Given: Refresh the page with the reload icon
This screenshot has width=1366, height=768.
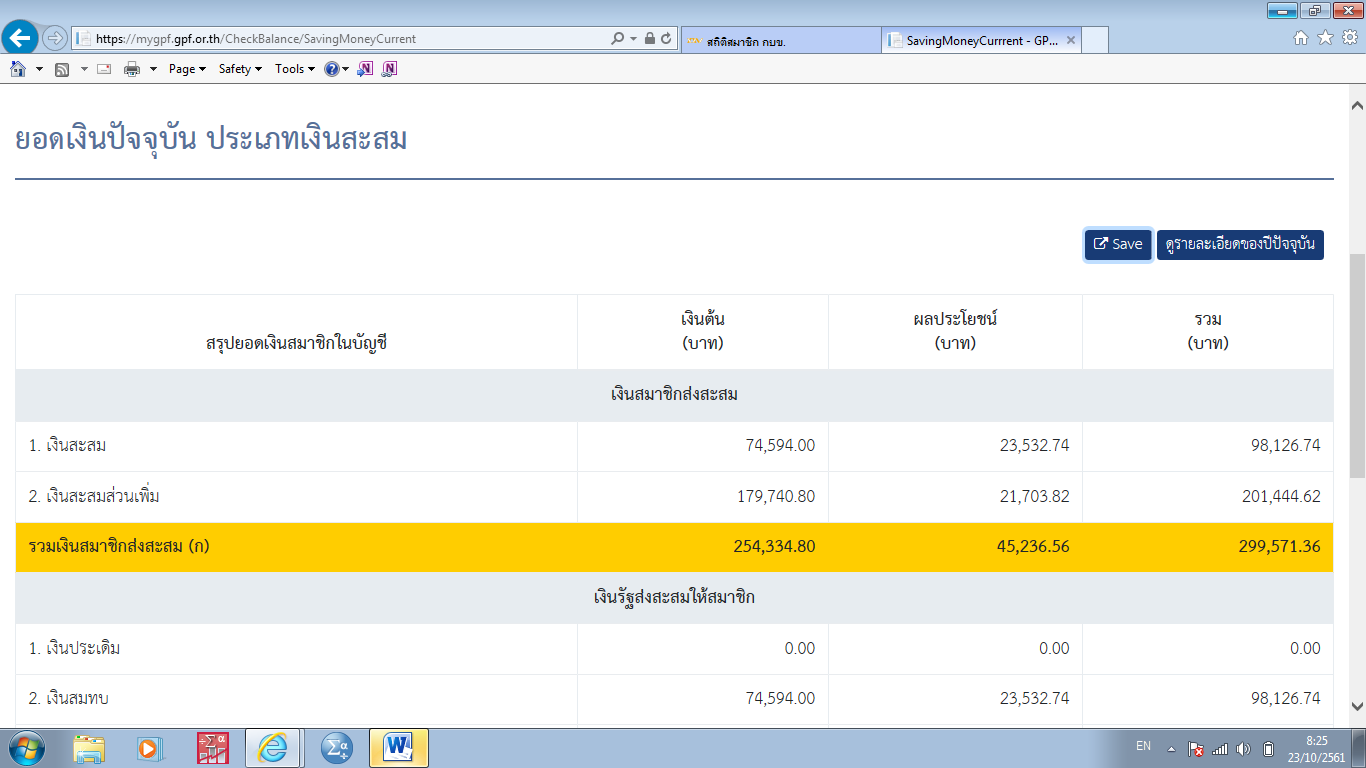Looking at the screenshot, I should point(666,39).
